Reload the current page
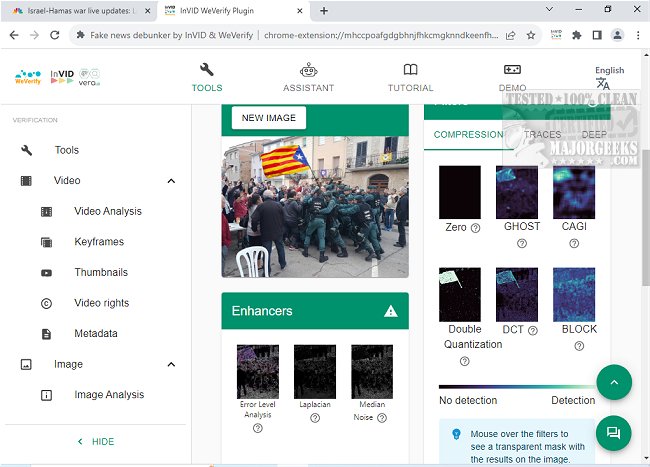 (54, 35)
